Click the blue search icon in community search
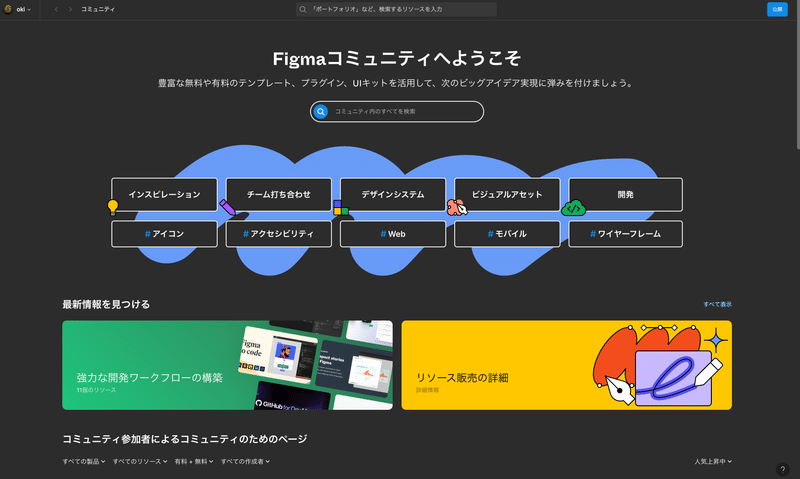Screen dimensions: 800x479 click(x=321, y=111)
